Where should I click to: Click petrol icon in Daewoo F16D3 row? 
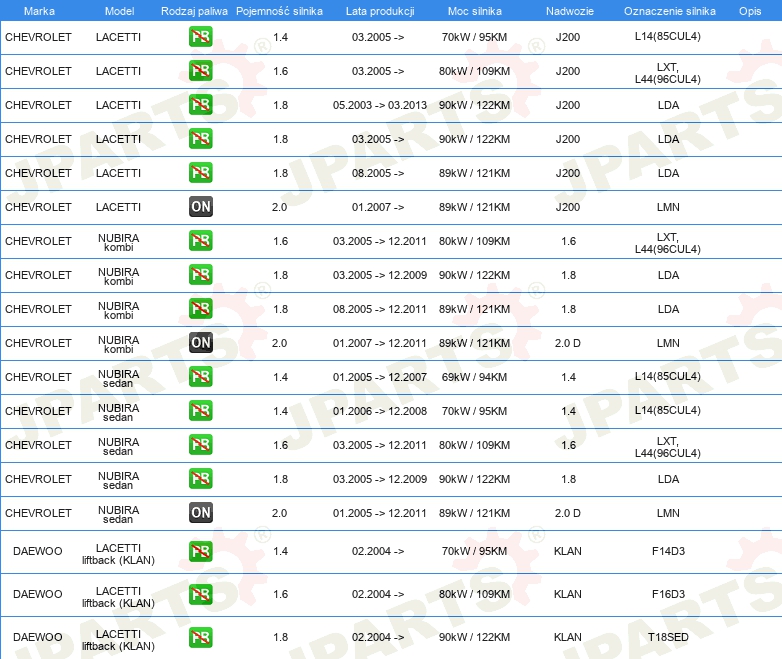point(200,594)
